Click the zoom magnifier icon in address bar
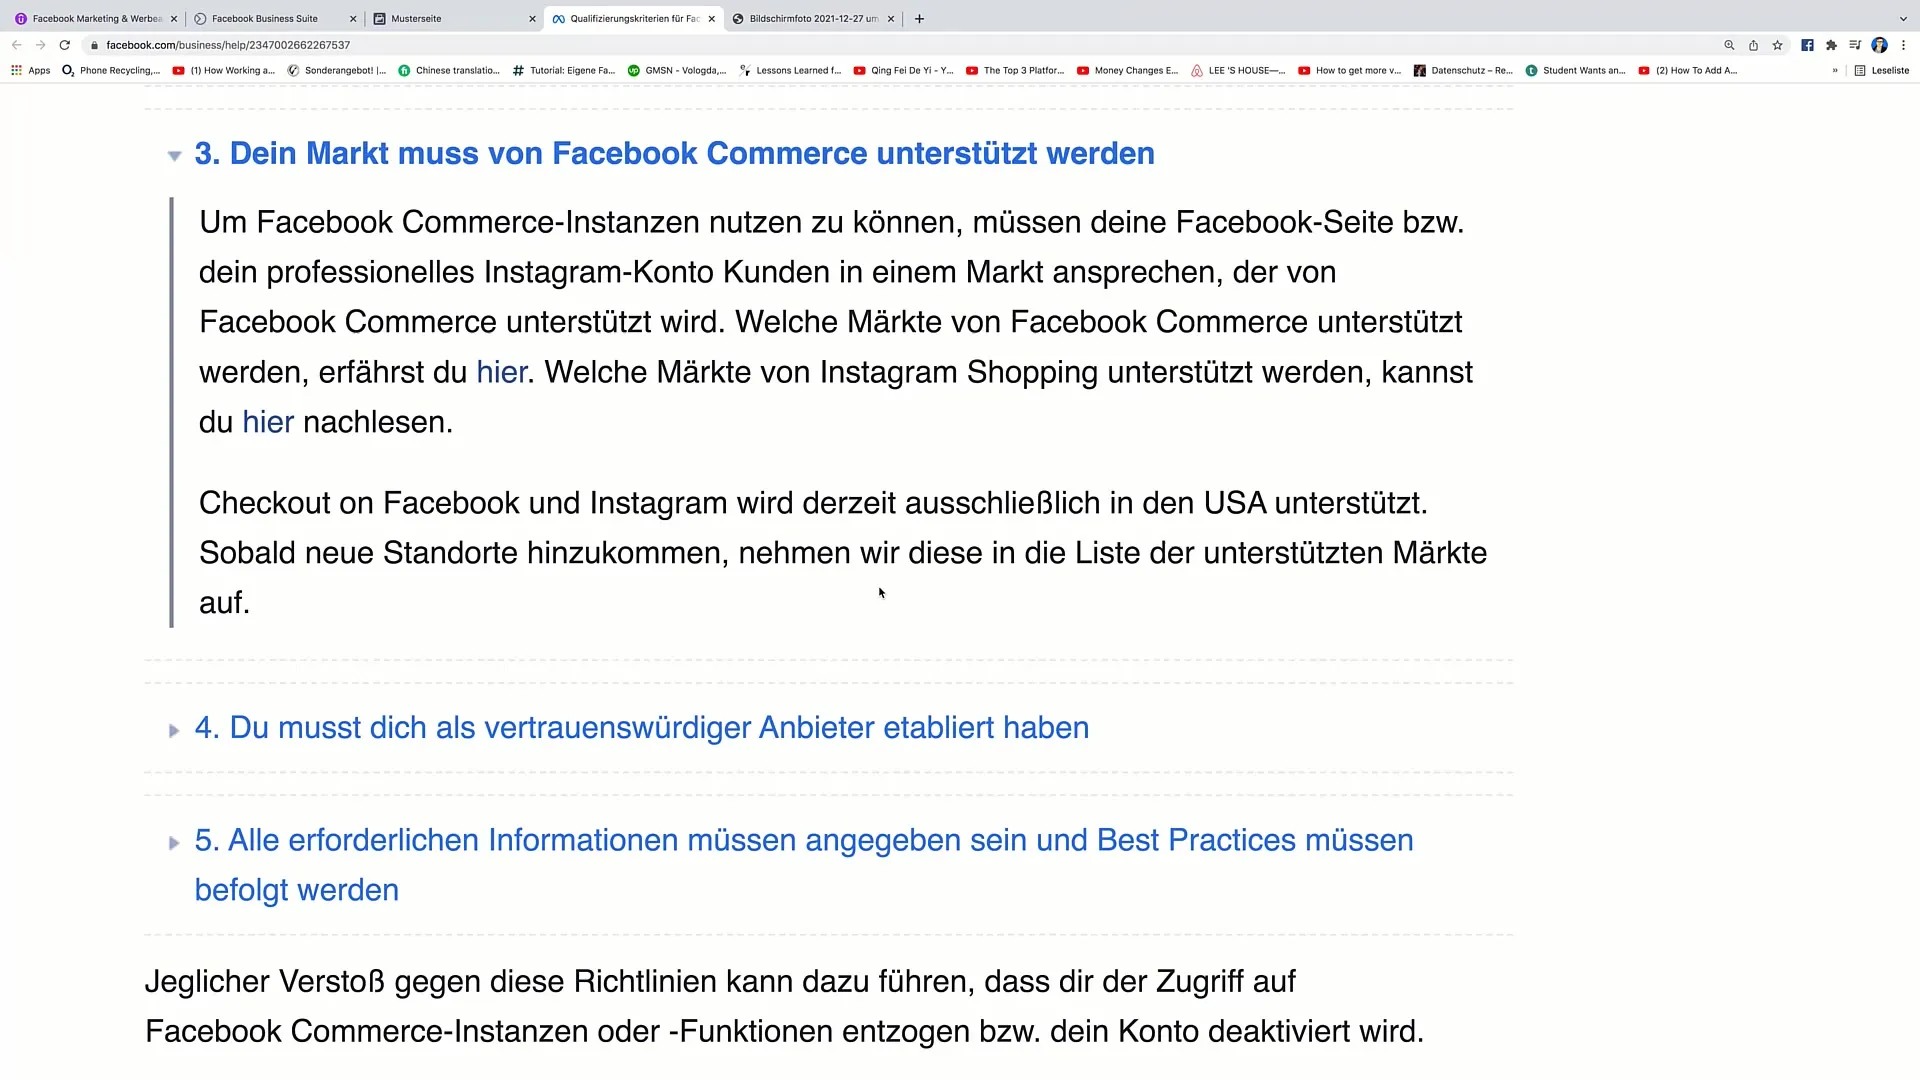The image size is (1920, 1080). click(x=1729, y=45)
